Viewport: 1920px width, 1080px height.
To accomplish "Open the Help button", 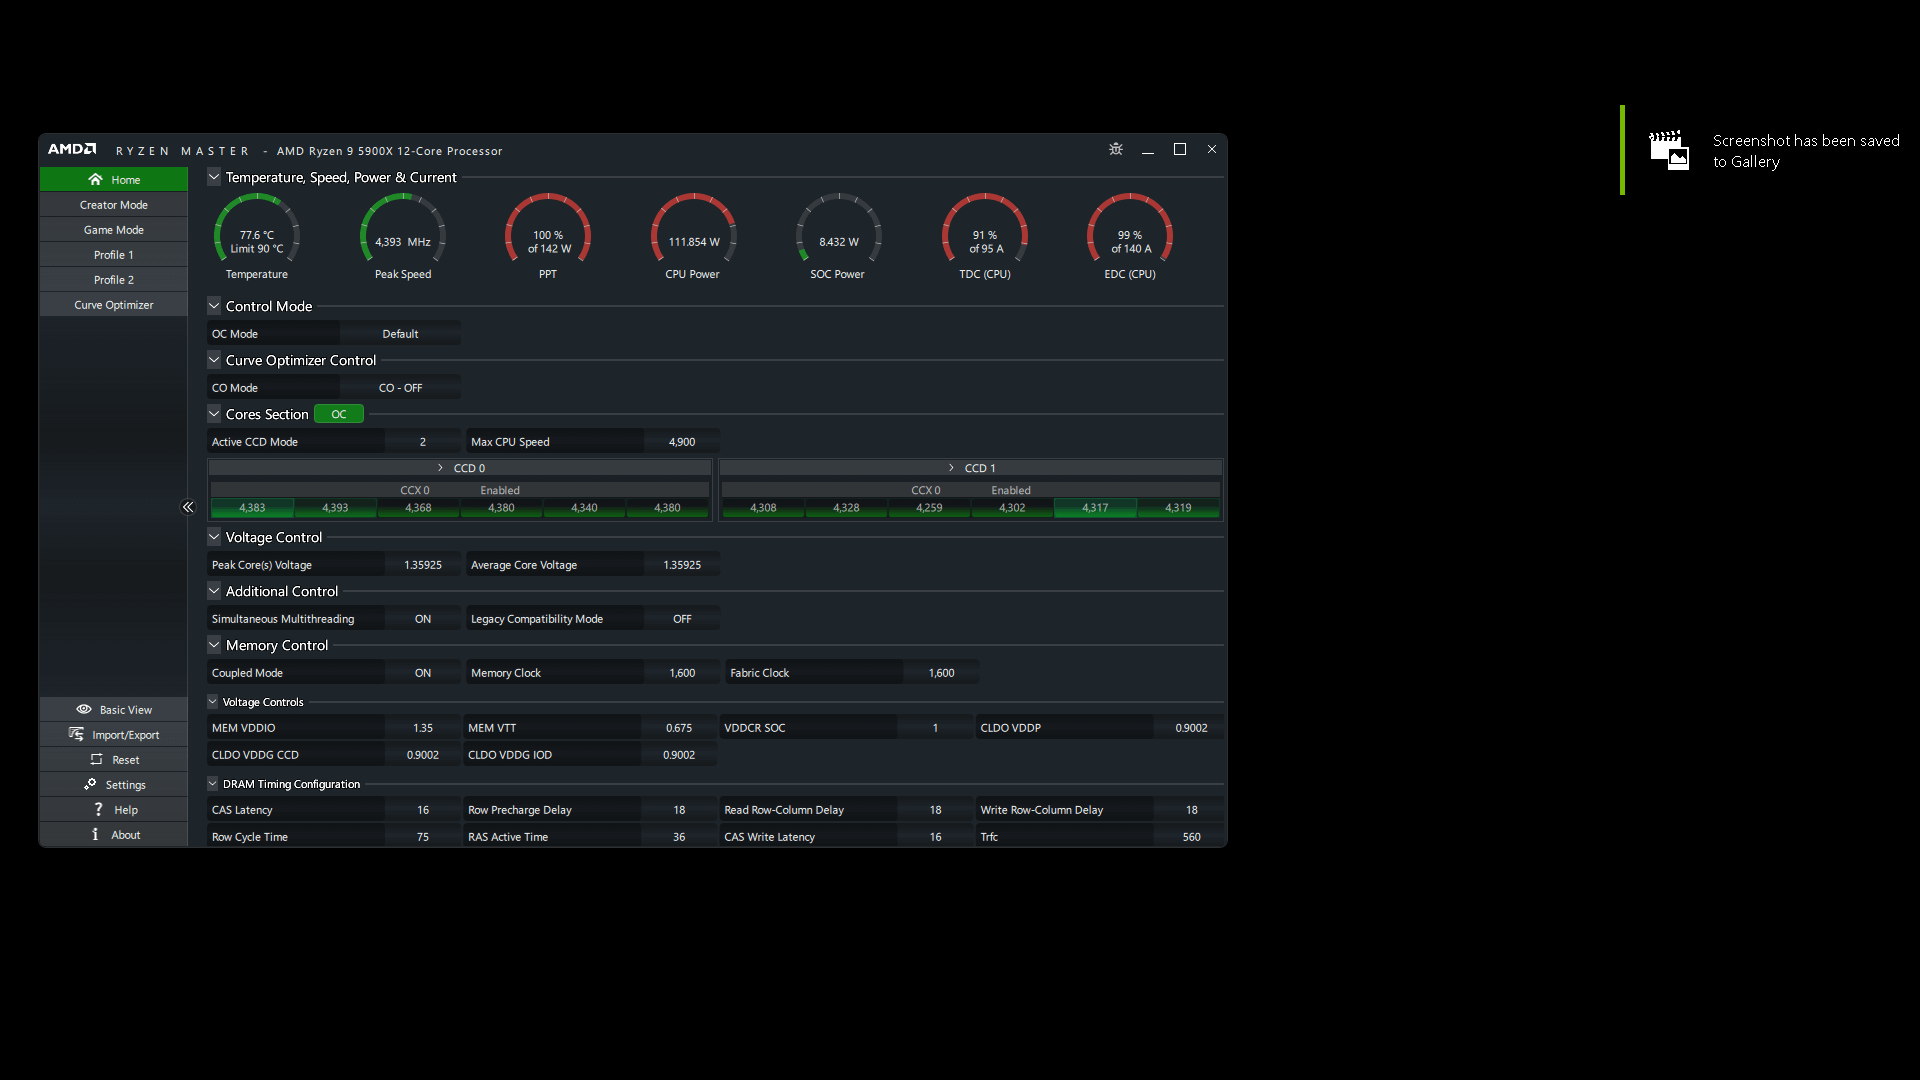I will tap(114, 809).
